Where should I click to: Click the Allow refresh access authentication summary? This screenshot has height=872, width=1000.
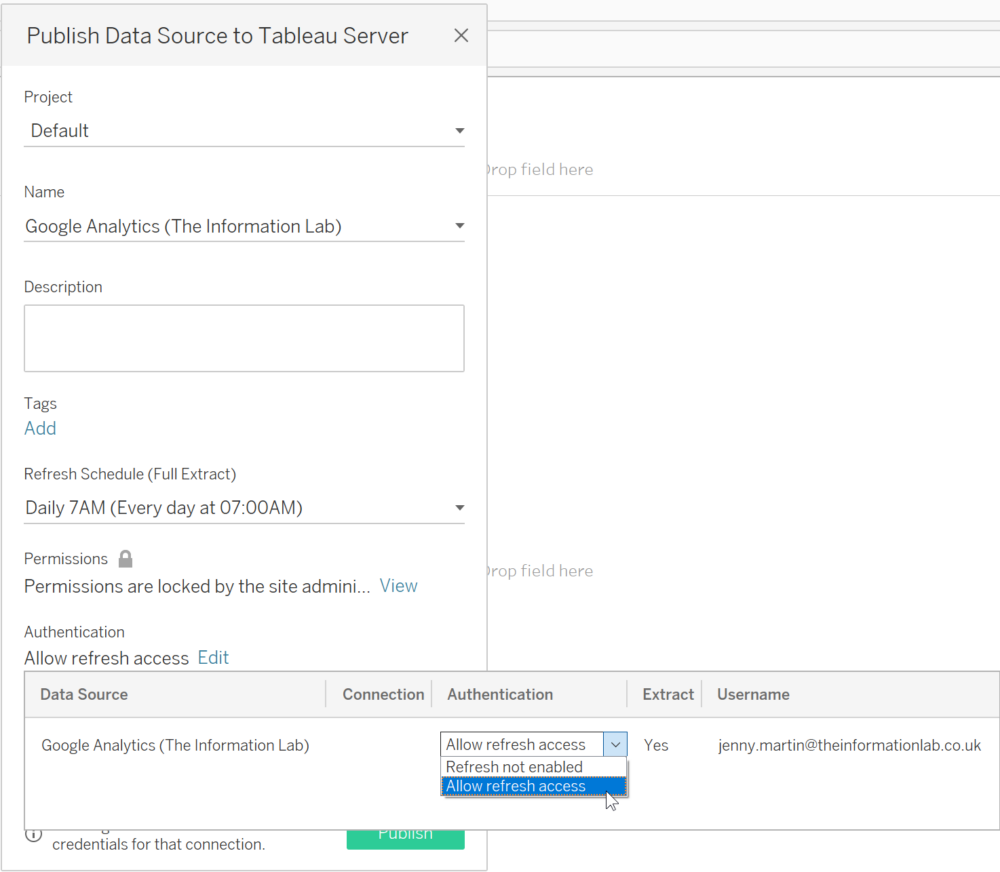[x=107, y=658]
